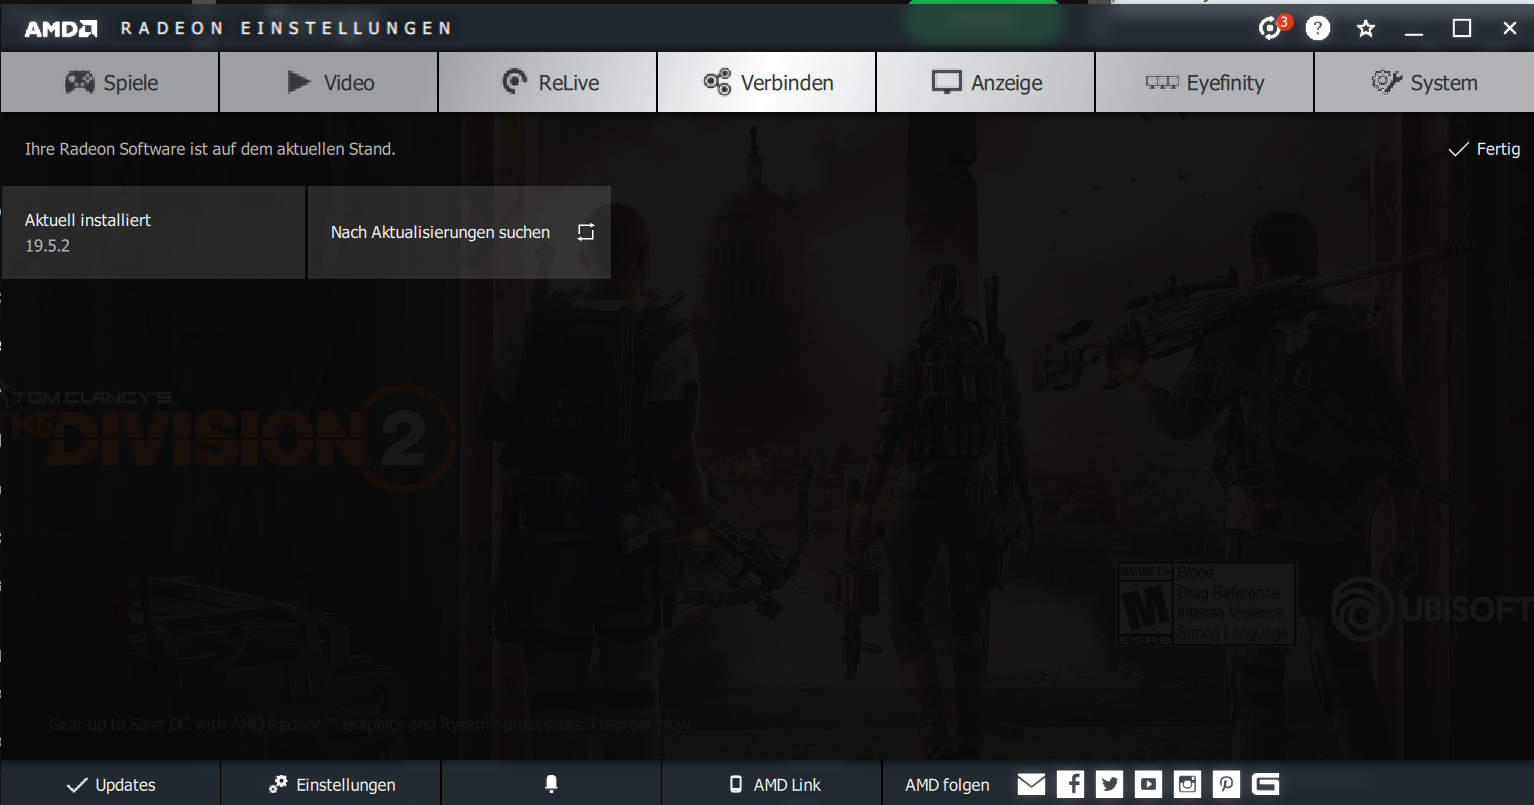Close the Radeon Einstellungen window

[x=1510, y=28]
